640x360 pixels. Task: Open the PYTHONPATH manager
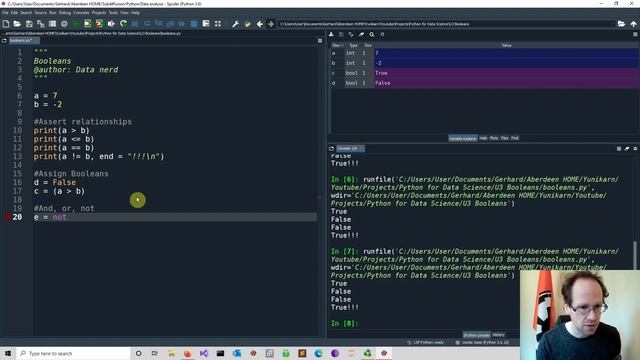click(247, 24)
